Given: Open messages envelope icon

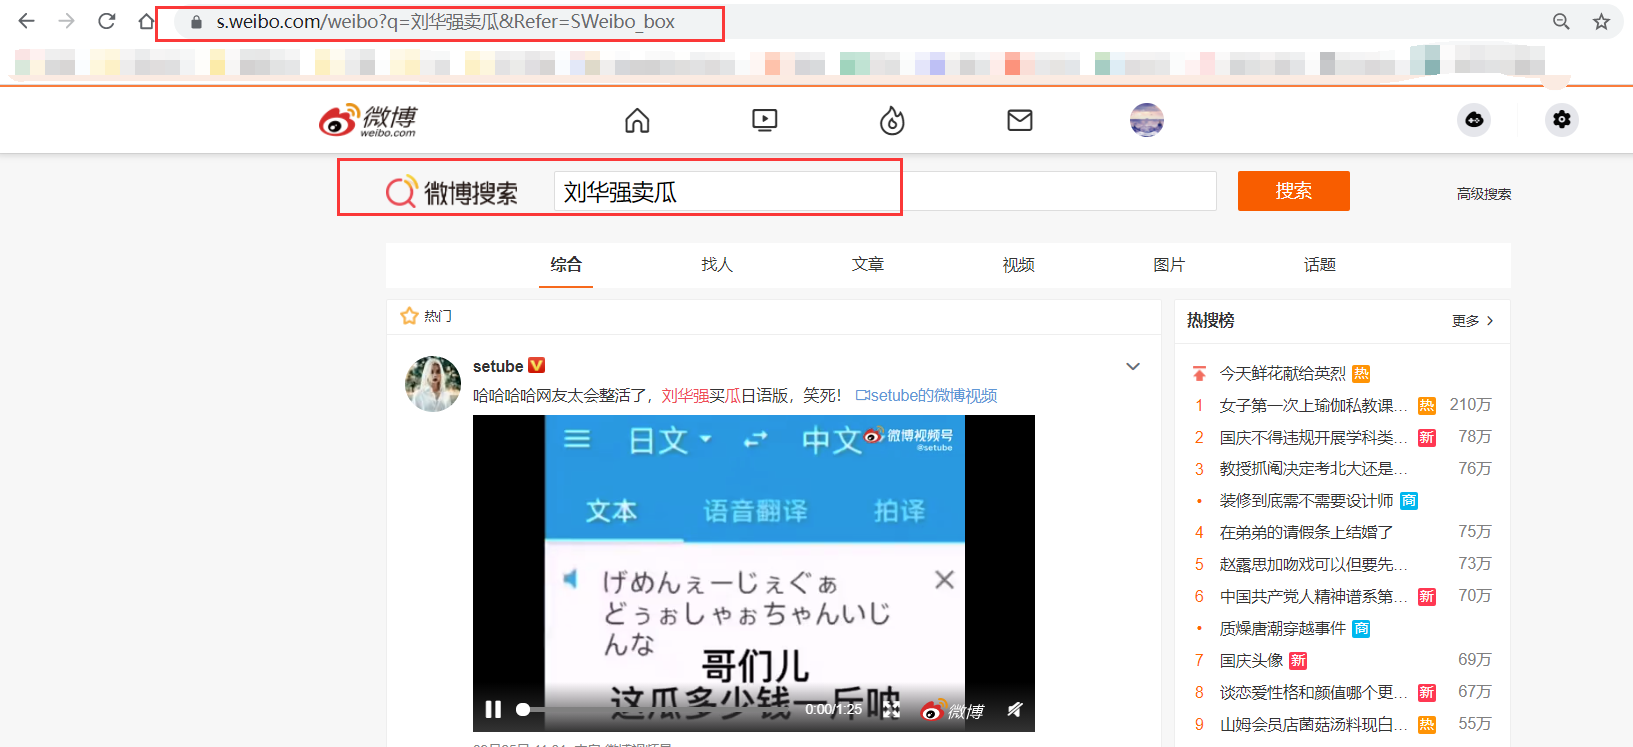Looking at the screenshot, I should pos(1020,120).
